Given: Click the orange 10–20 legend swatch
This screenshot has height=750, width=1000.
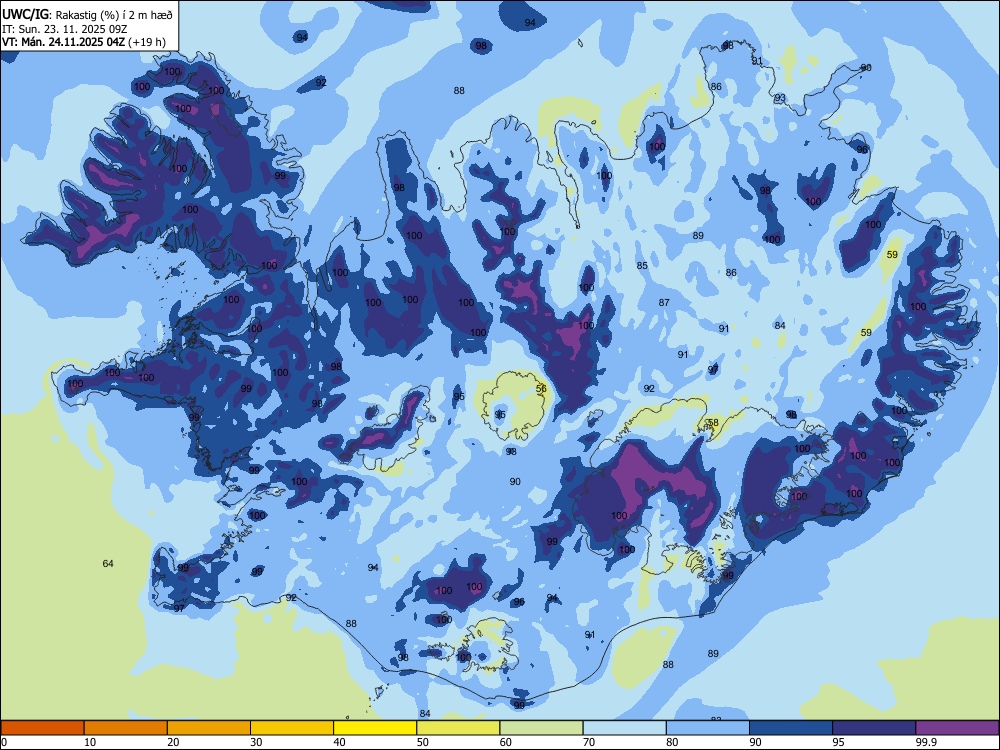Looking at the screenshot, I should pyautogui.click(x=126, y=728).
